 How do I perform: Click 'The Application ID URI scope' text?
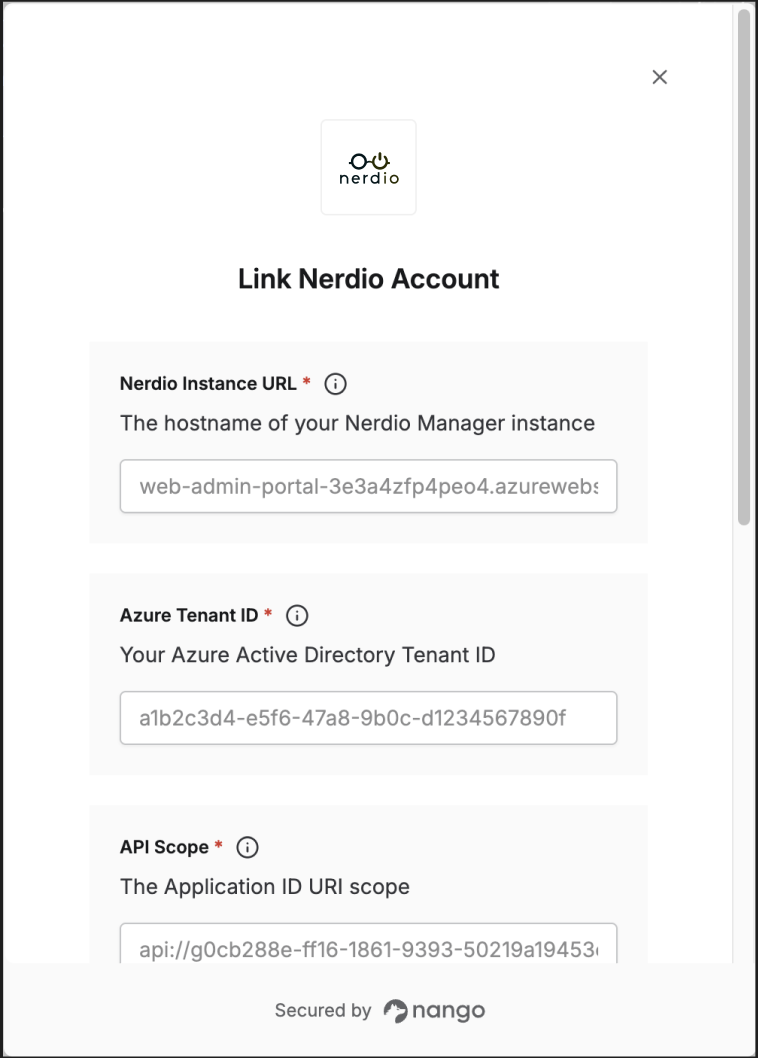(x=265, y=887)
